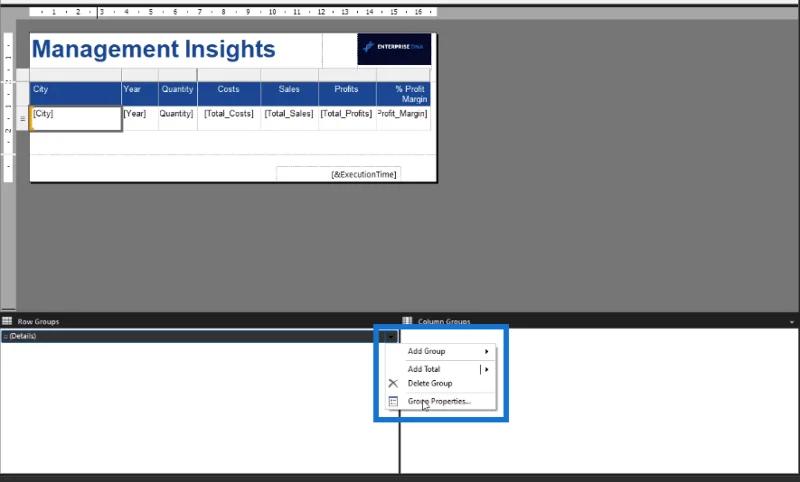This screenshot has width=800, height=482.
Task: Click the Sales column header
Action: [289, 94]
